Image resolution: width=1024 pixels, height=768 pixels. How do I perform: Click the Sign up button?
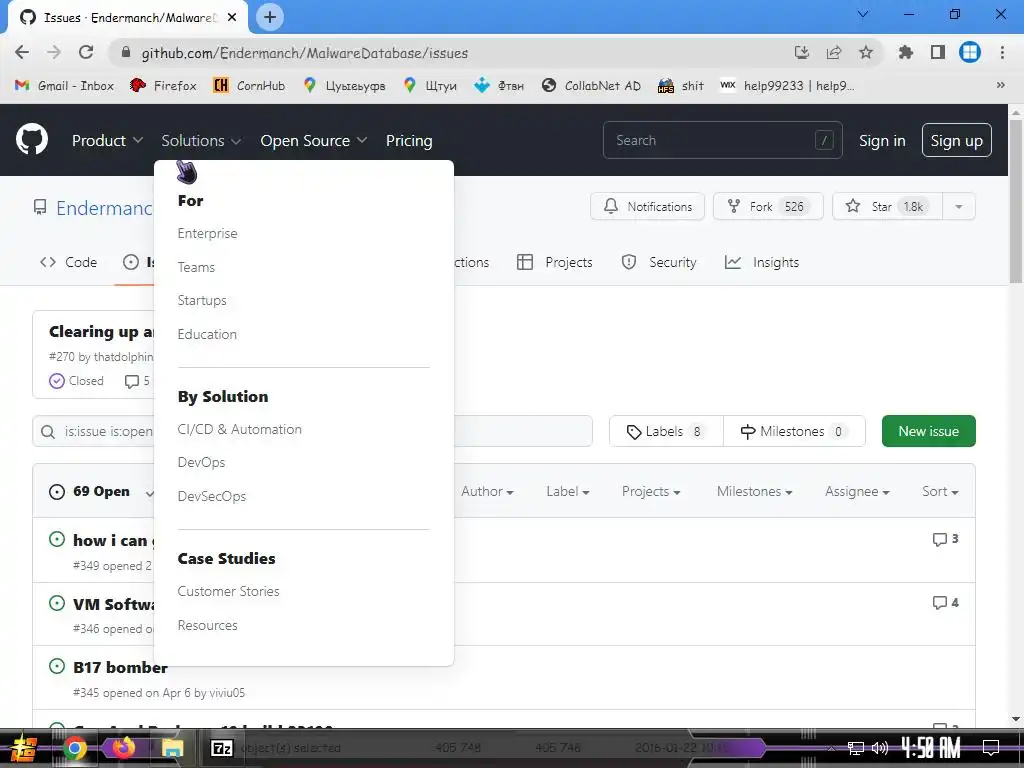pos(956,140)
